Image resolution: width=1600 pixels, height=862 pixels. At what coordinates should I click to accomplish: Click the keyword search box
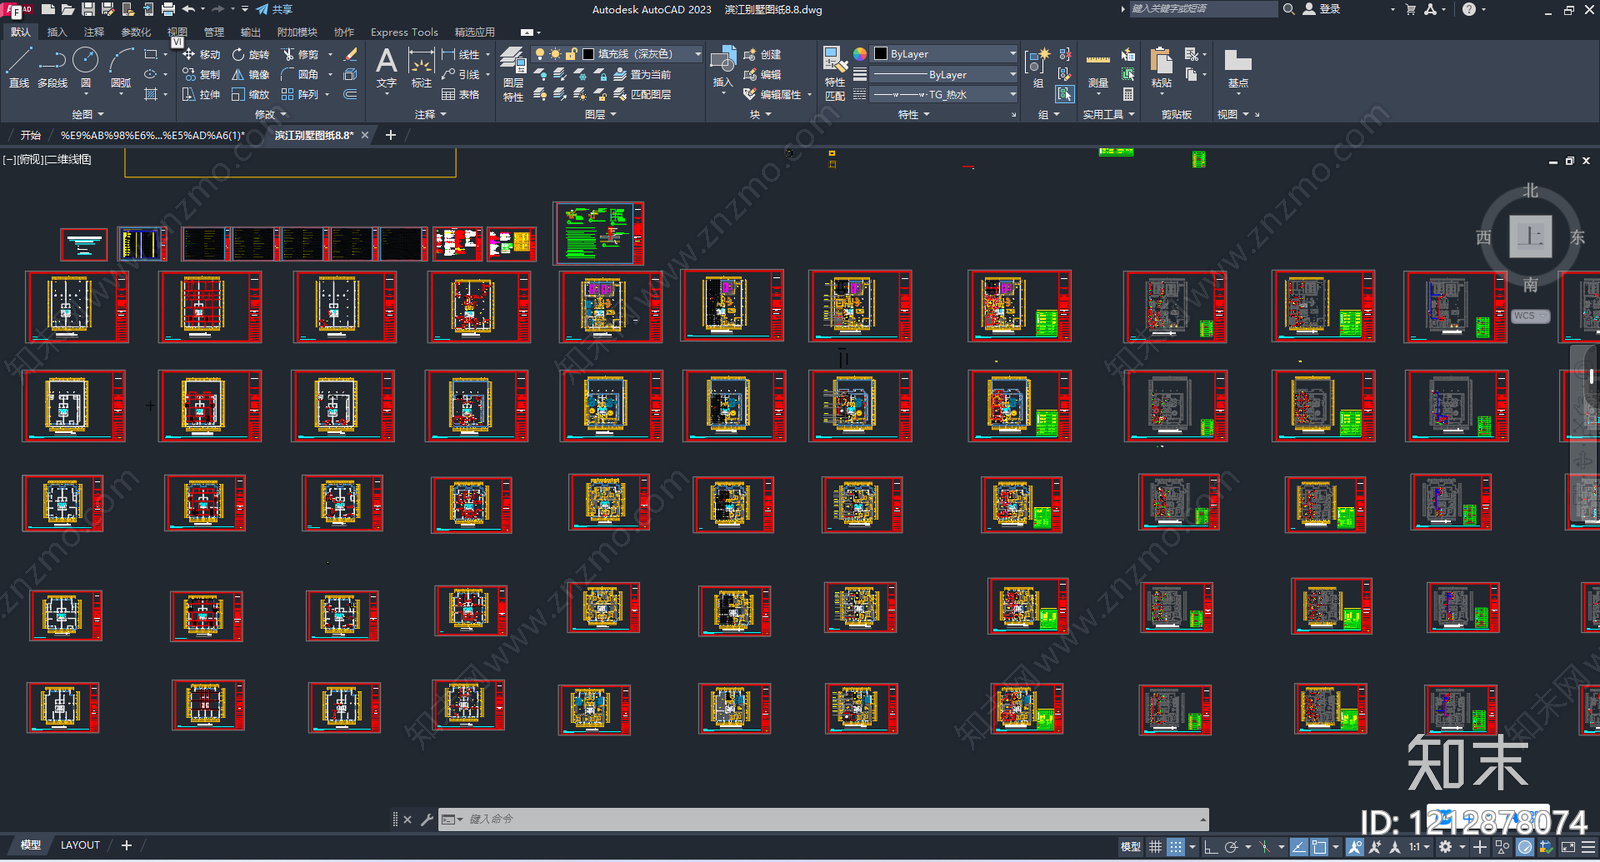click(x=1203, y=9)
